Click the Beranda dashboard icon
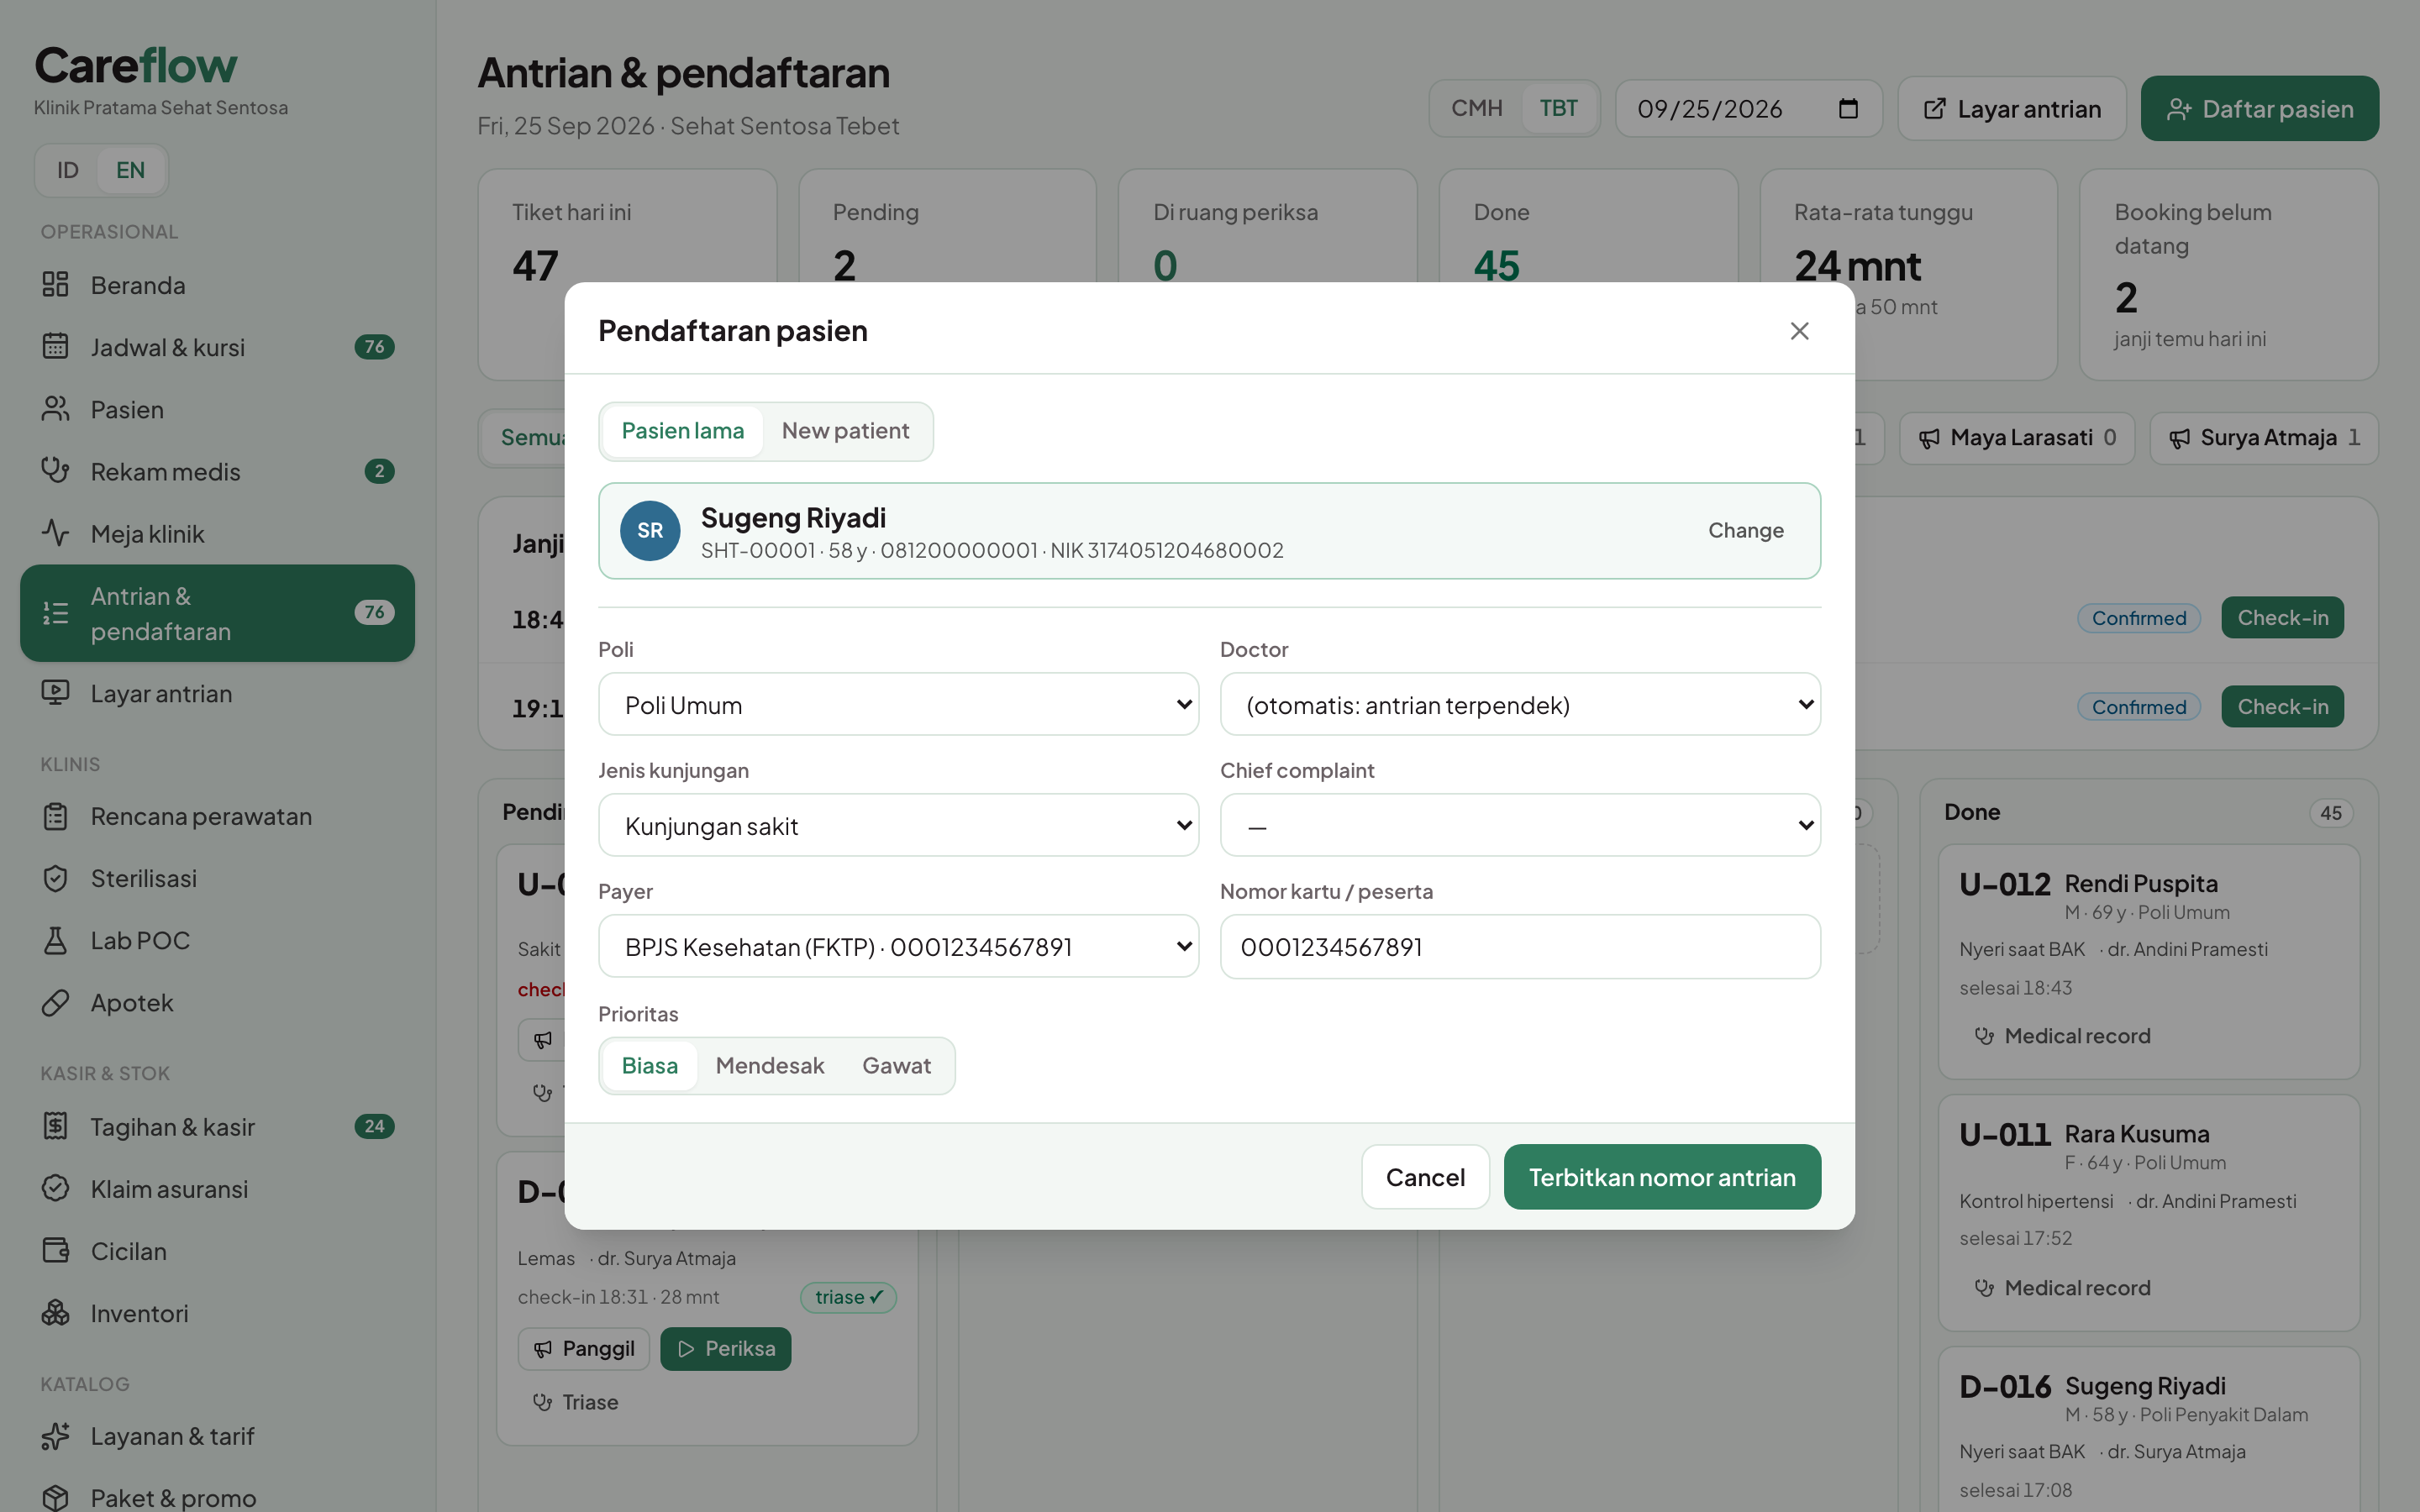Image resolution: width=2420 pixels, height=1512 pixels. point(55,285)
